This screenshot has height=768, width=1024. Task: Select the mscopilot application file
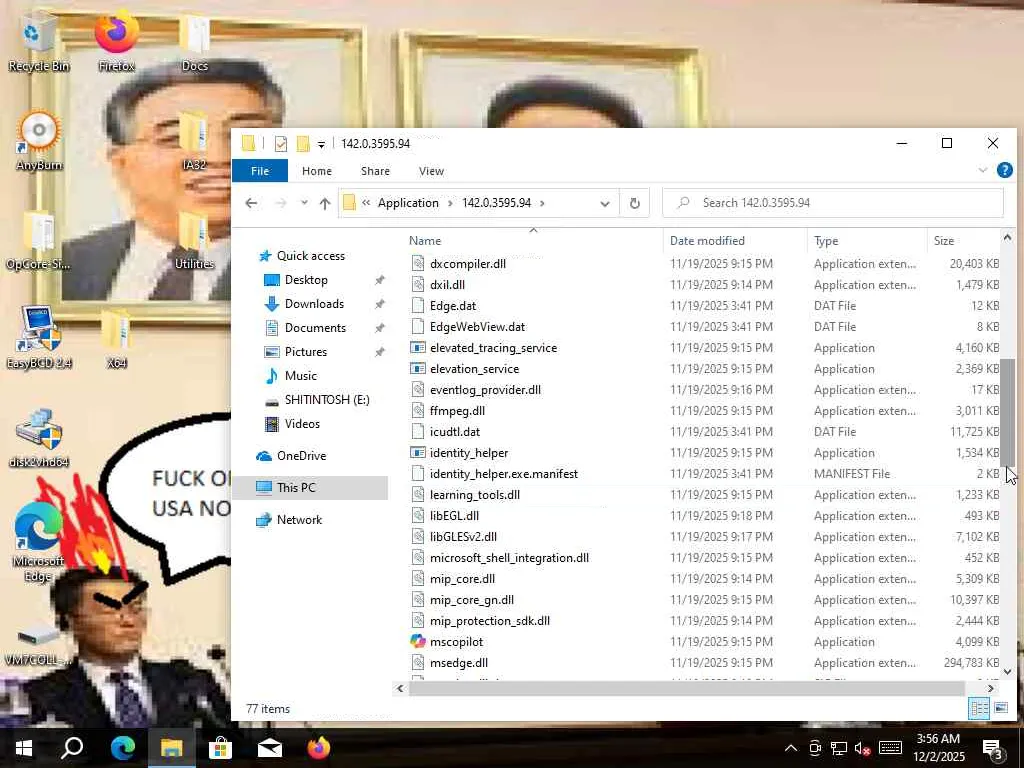456,641
